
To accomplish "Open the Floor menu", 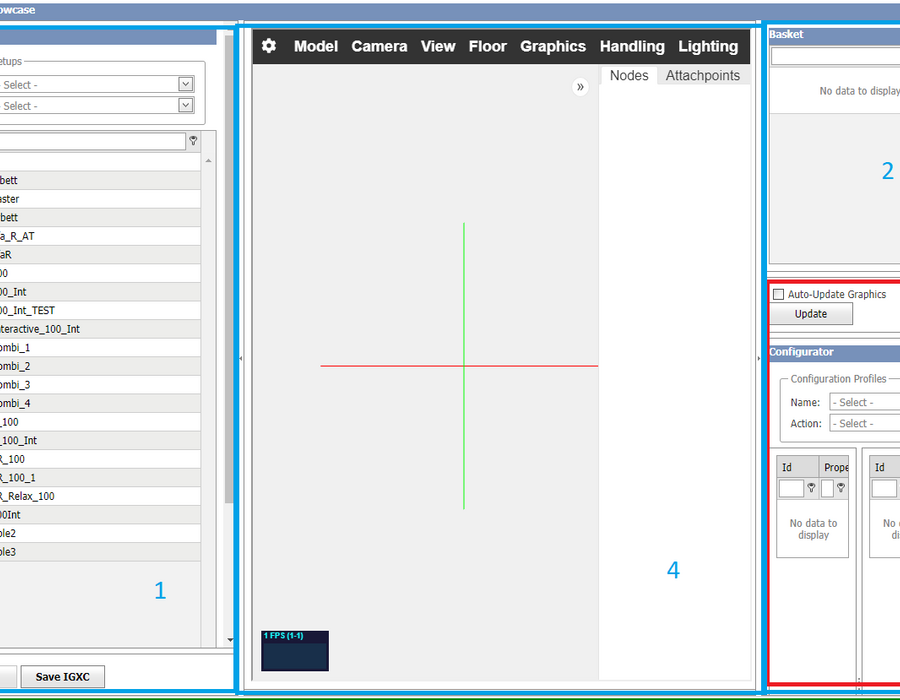I will [x=487, y=46].
